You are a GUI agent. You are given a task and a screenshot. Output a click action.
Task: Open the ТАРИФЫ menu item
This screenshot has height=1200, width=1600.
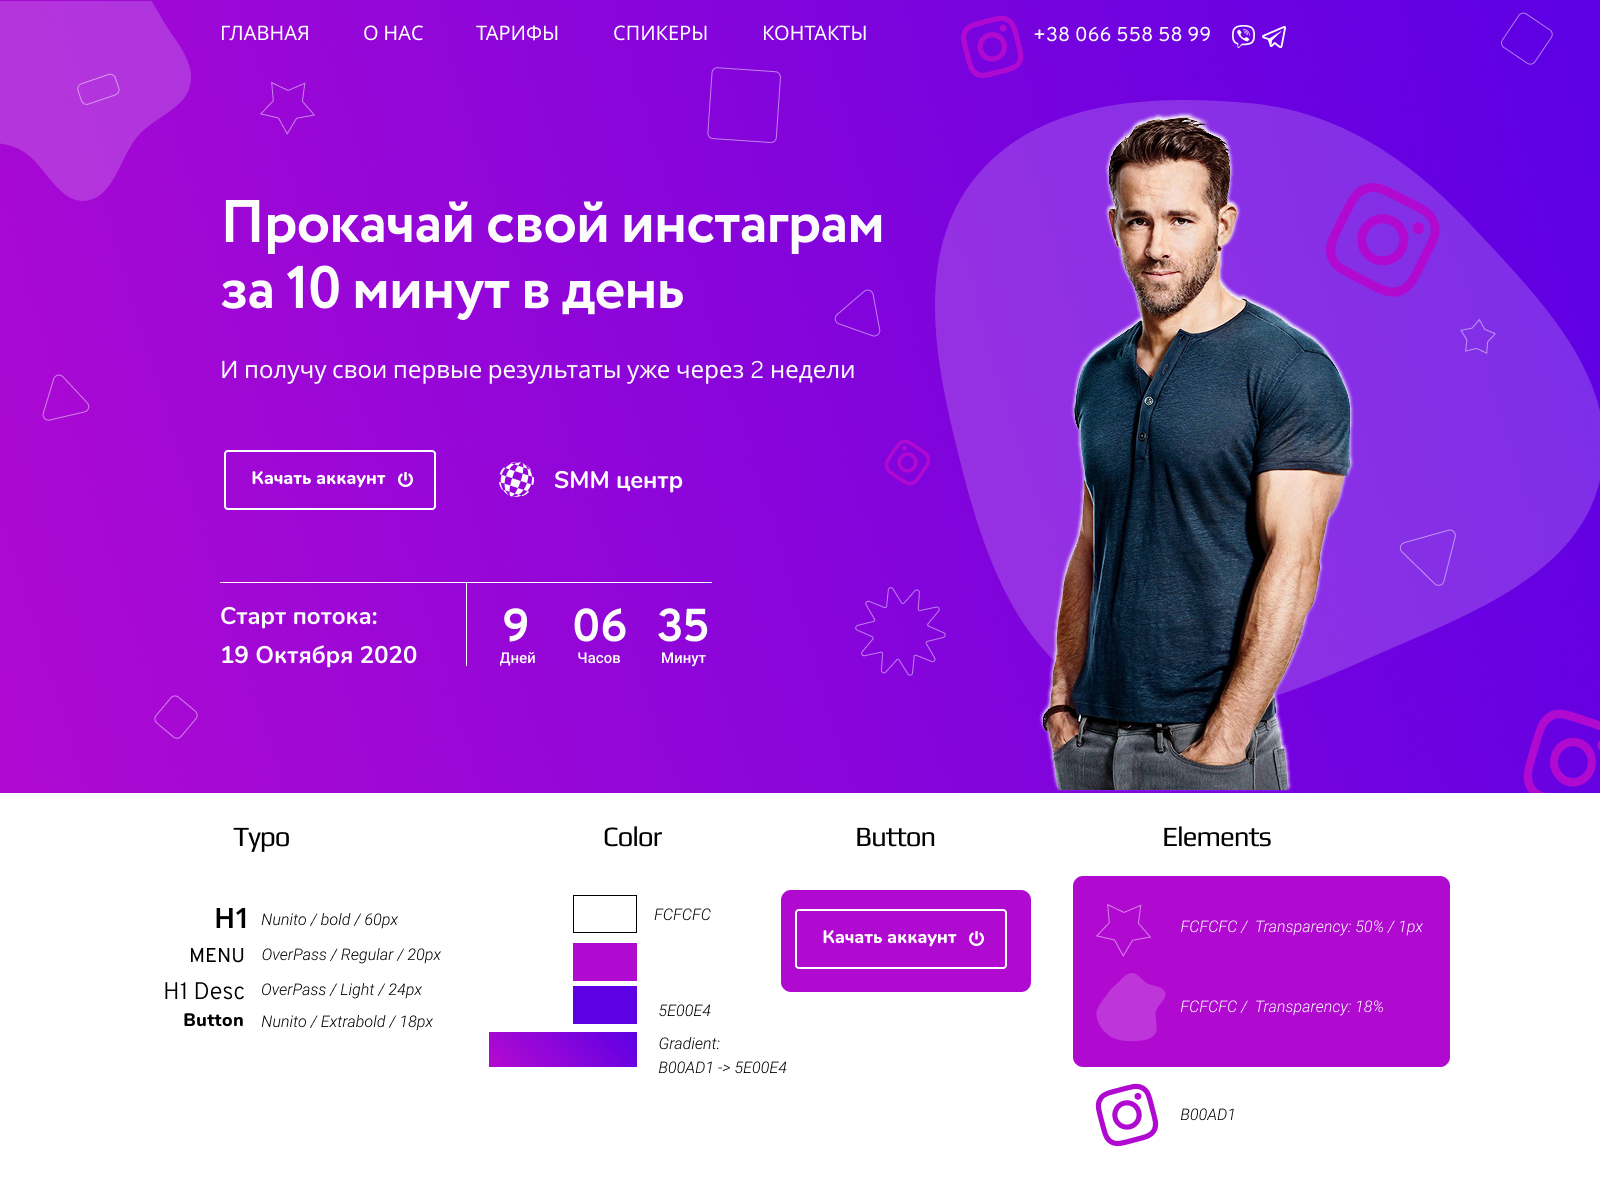[517, 33]
